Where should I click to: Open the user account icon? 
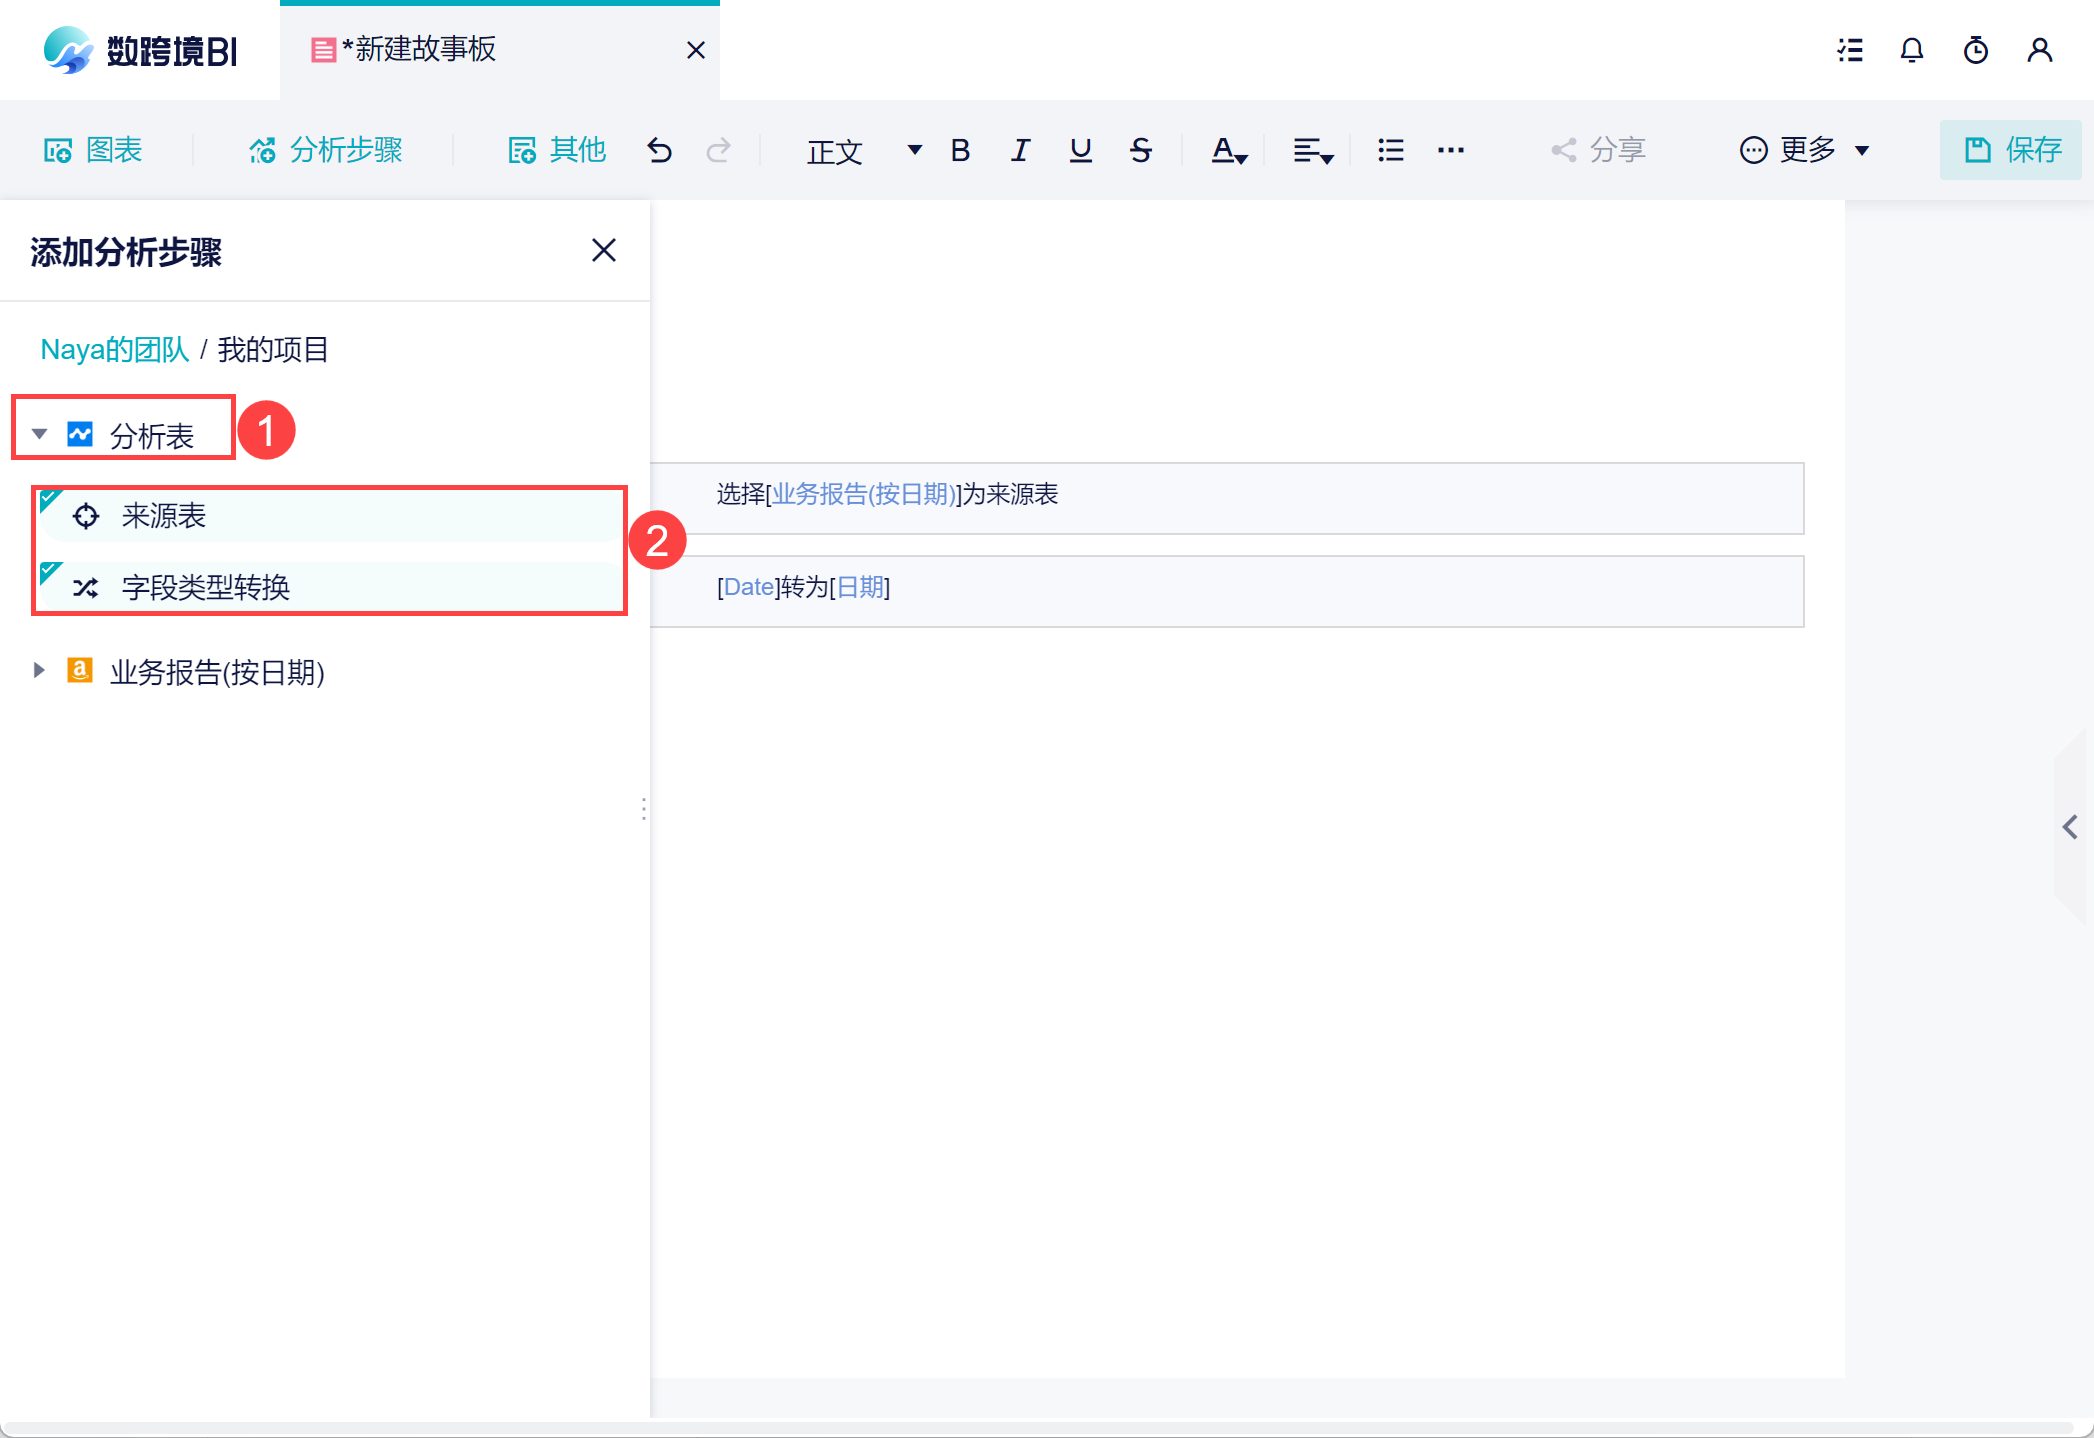click(x=2039, y=50)
